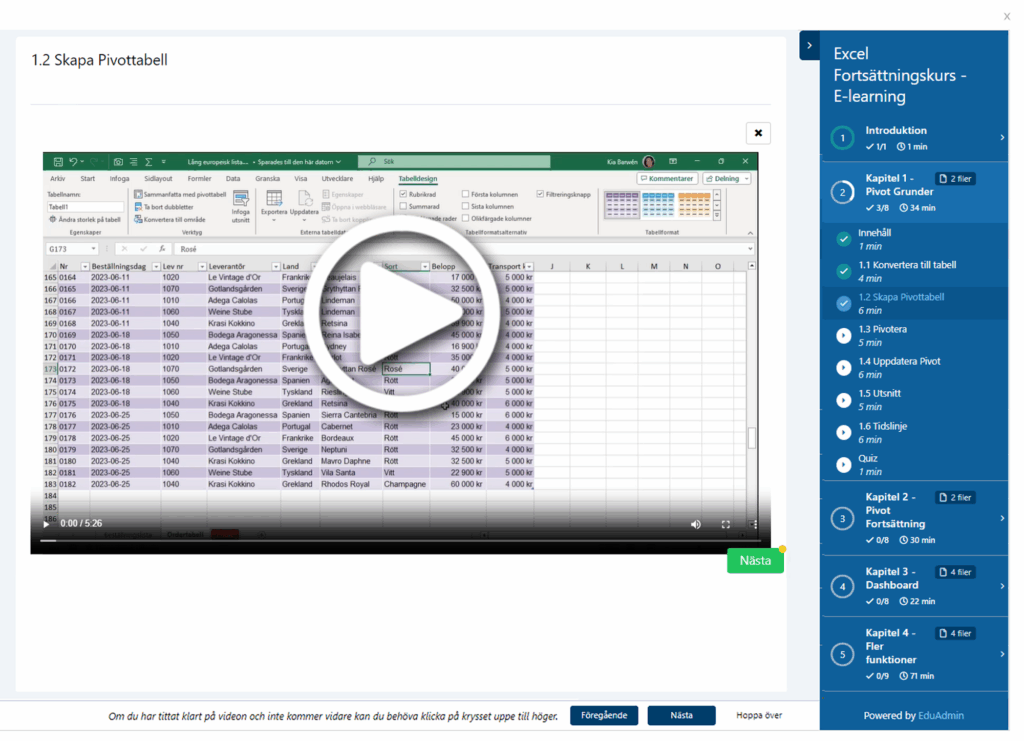Click the Kommentarer button in video
The width and height of the screenshot is (1024, 741).
point(667,179)
